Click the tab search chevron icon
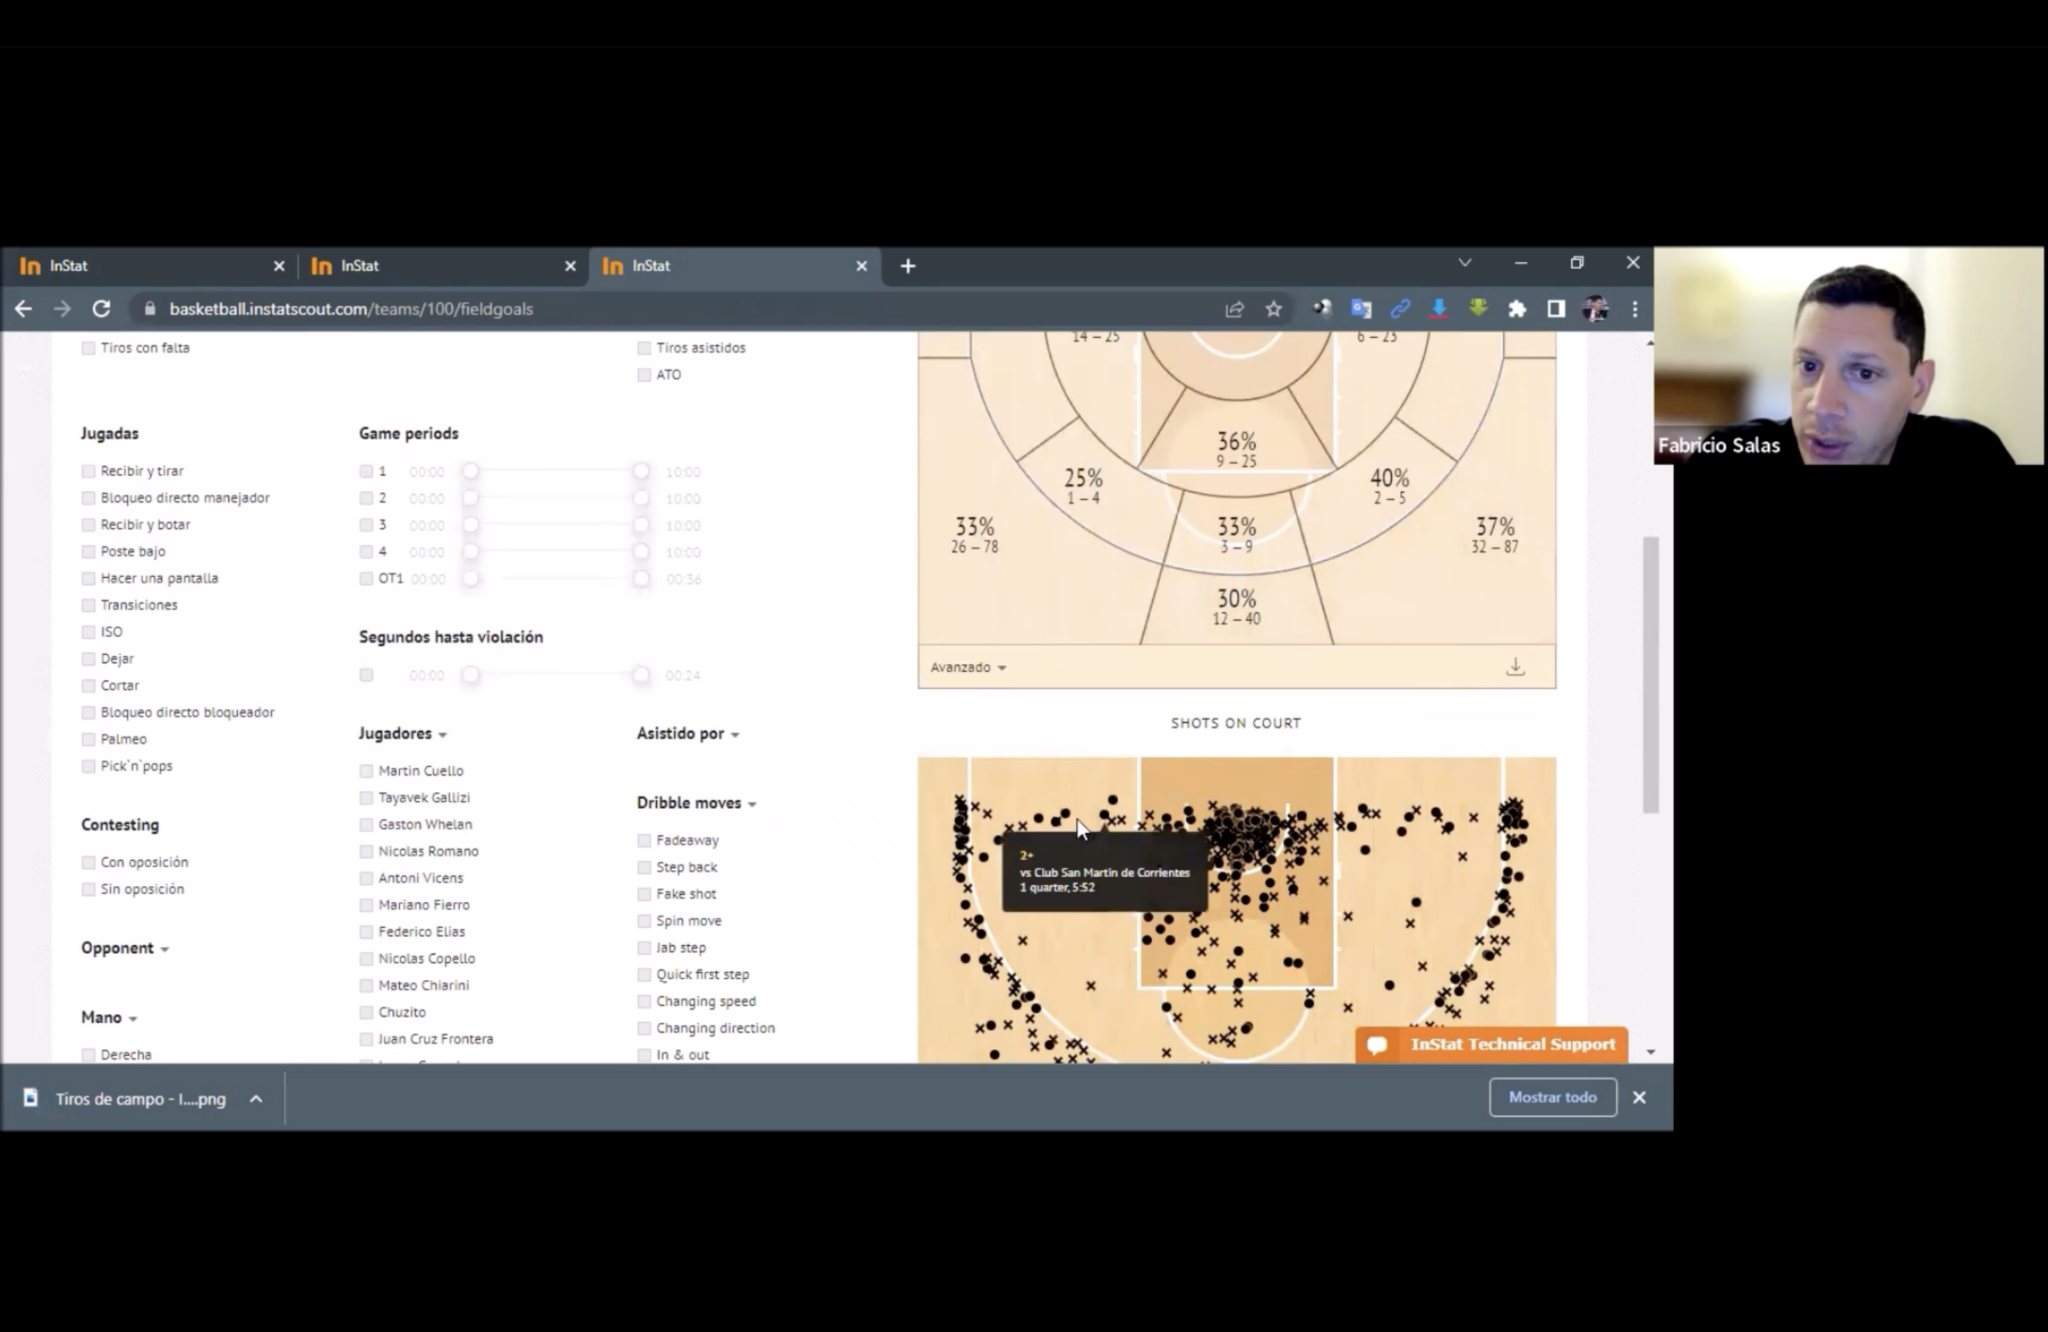The height and width of the screenshot is (1332, 2048). coord(1465,263)
